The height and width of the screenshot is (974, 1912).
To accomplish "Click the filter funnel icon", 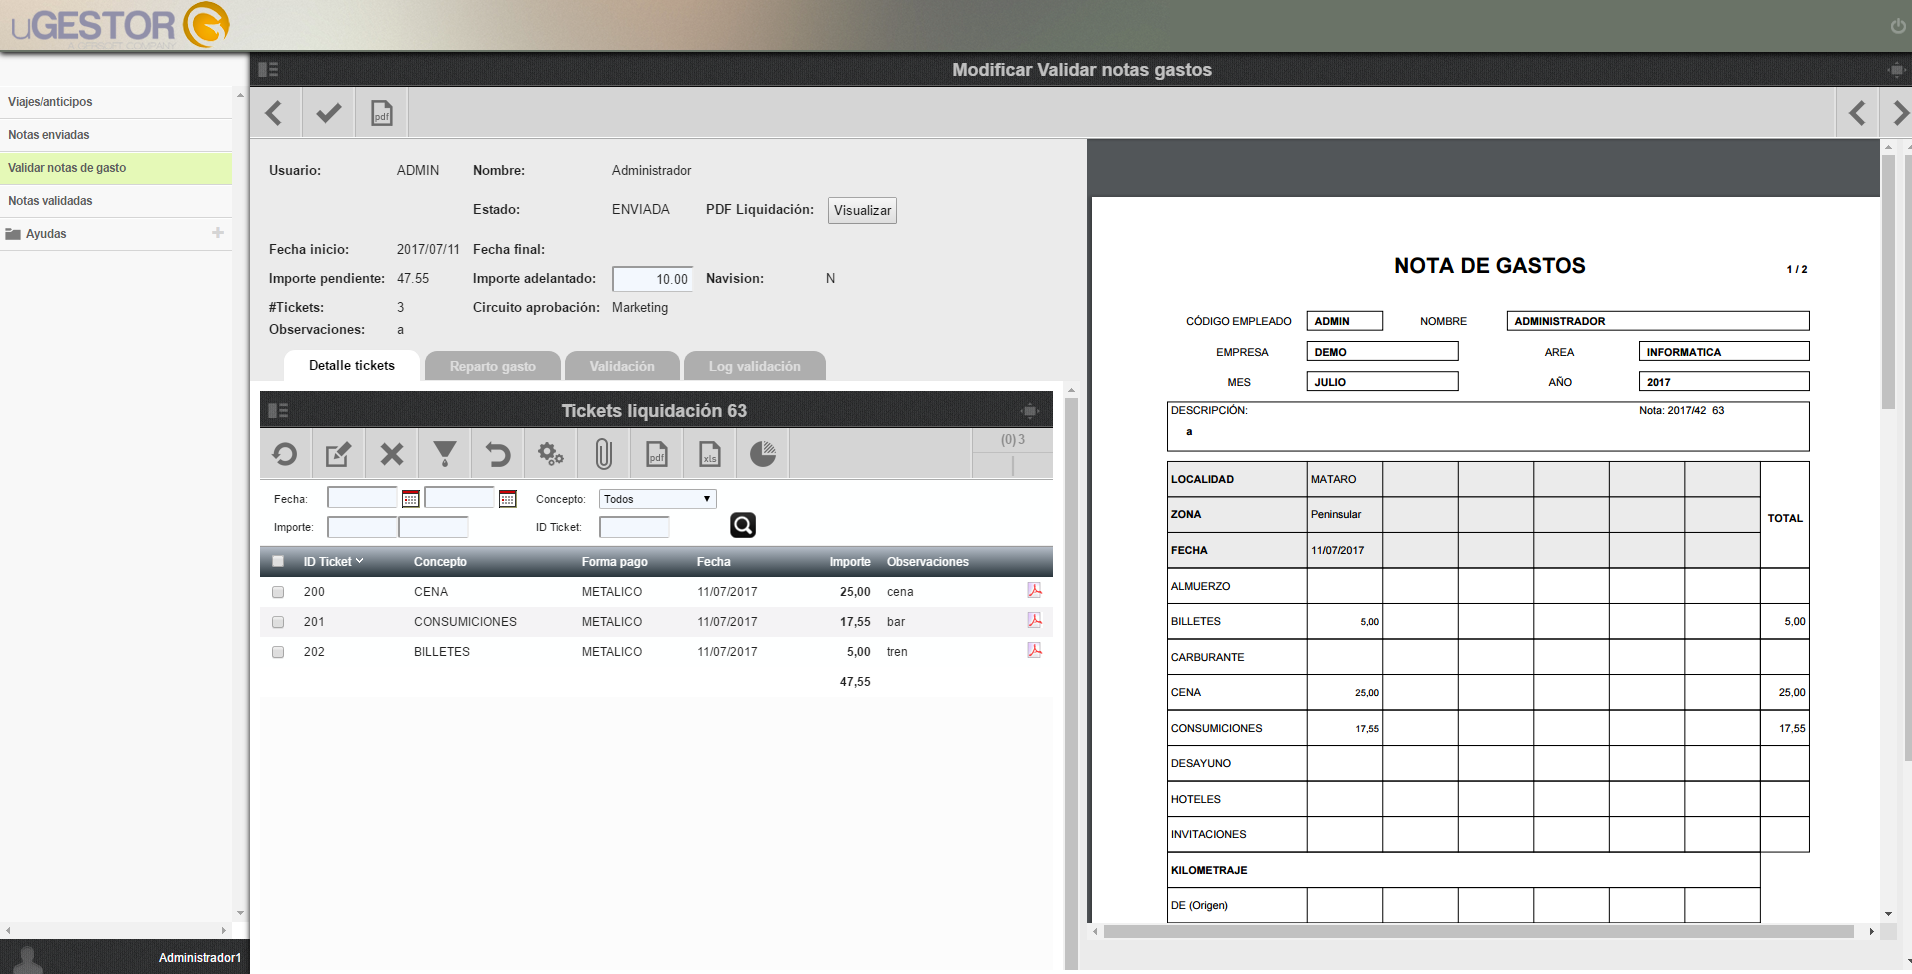I will pyautogui.click(x=444, y=454).
